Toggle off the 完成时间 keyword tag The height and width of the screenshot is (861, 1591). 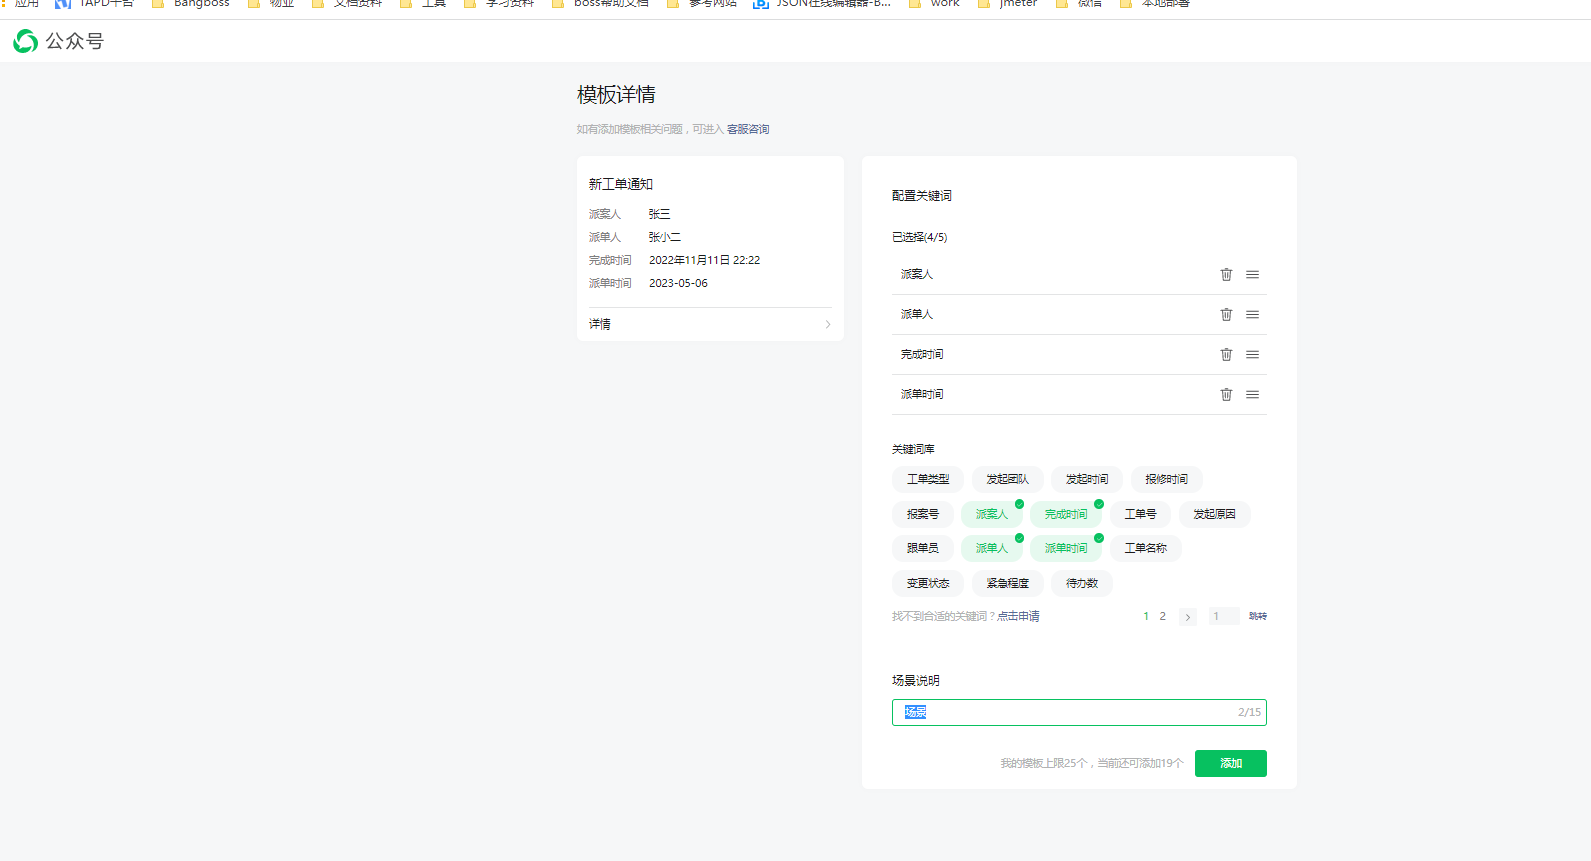[1065, 514]
